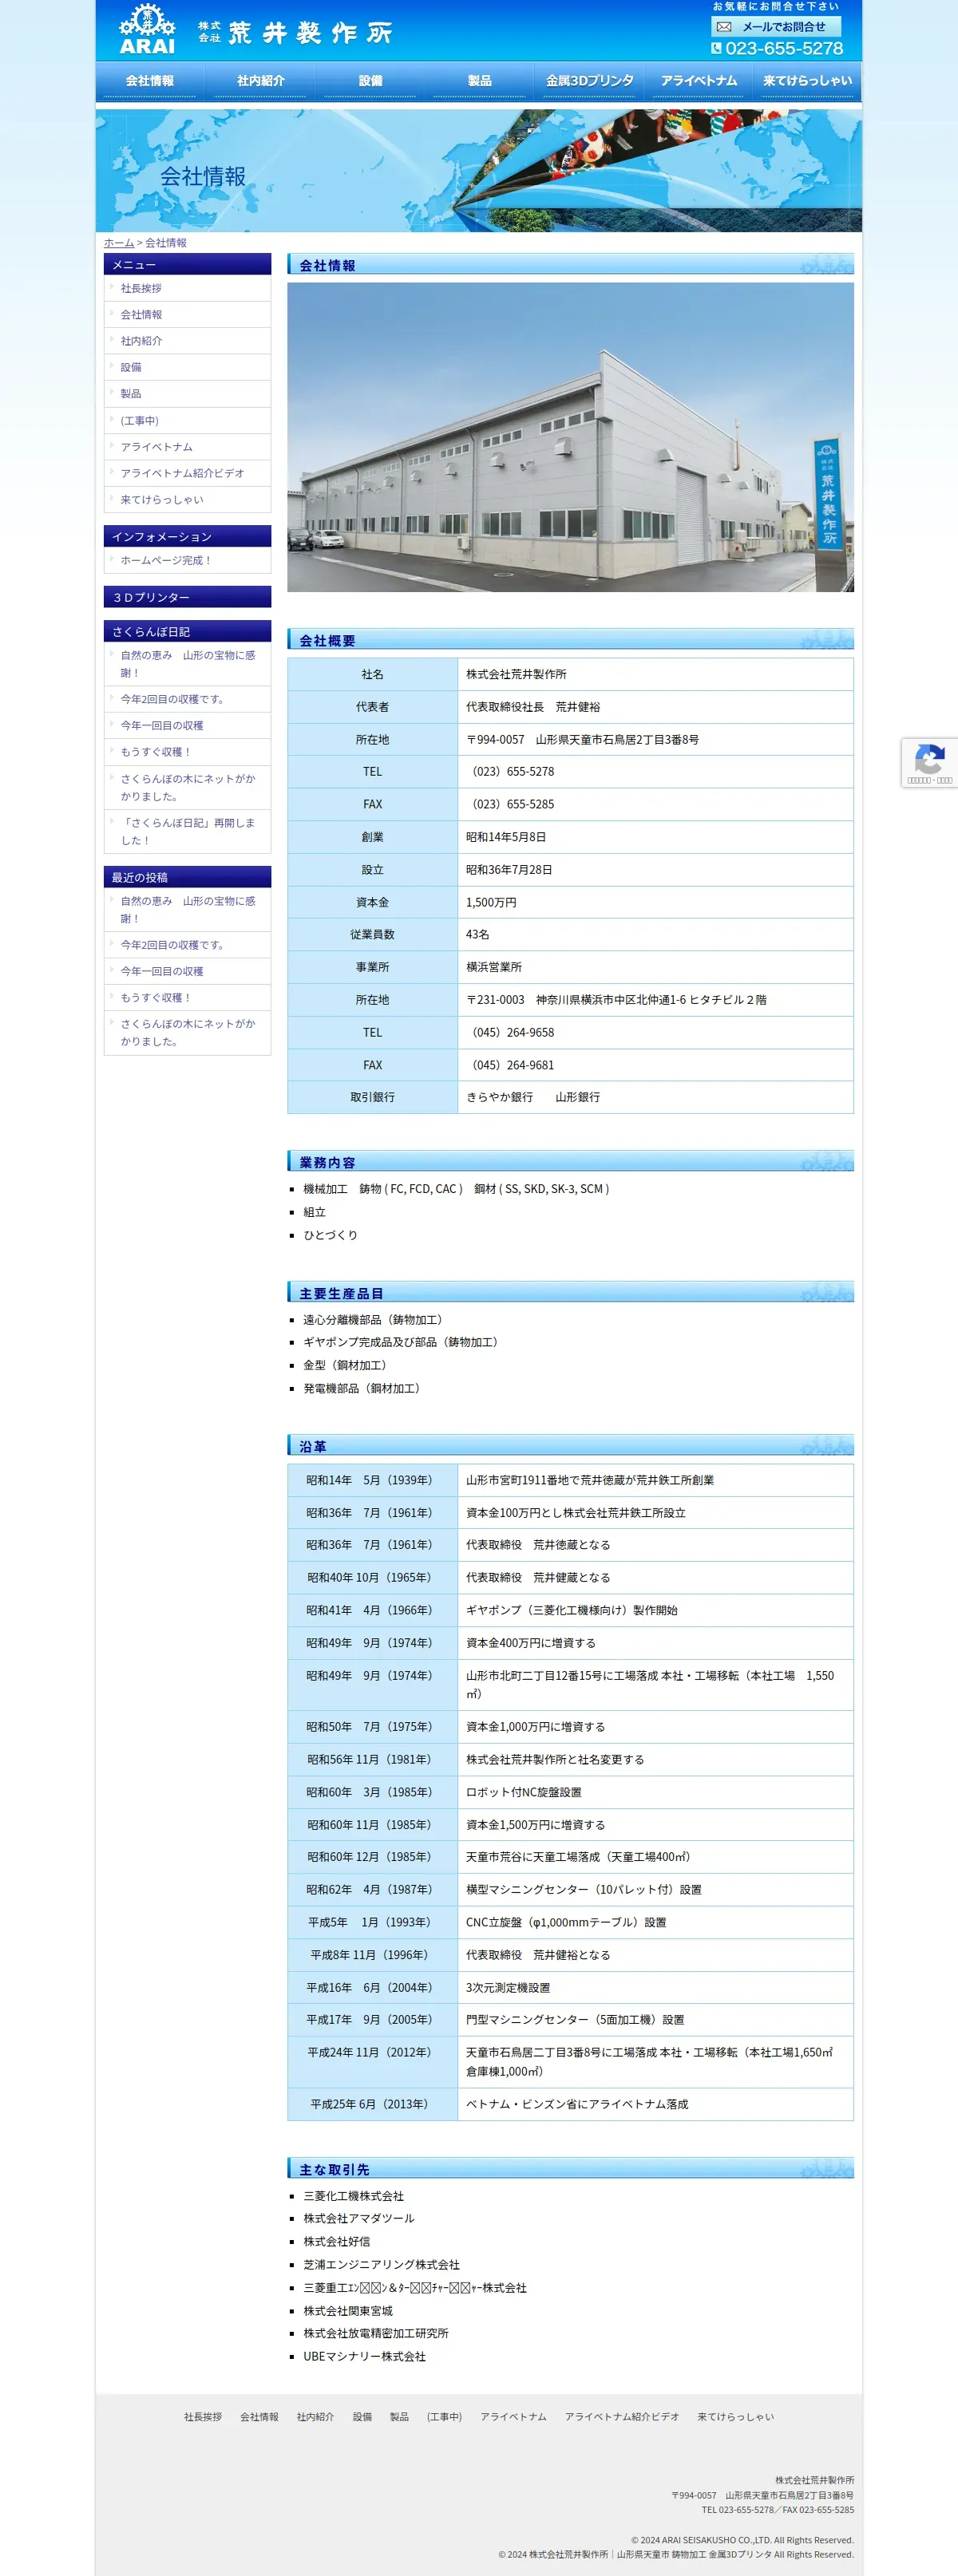This screenshot has width=958, height=2576.
Task: Click UBEマシナリー株式会社 in the client list
Action: 365,2357
